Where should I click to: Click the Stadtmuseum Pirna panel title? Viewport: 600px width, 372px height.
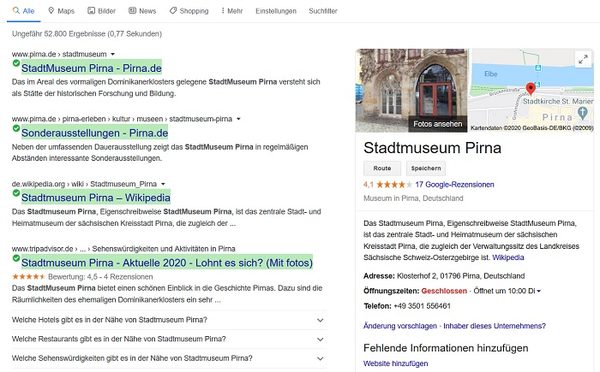point(432,148)
